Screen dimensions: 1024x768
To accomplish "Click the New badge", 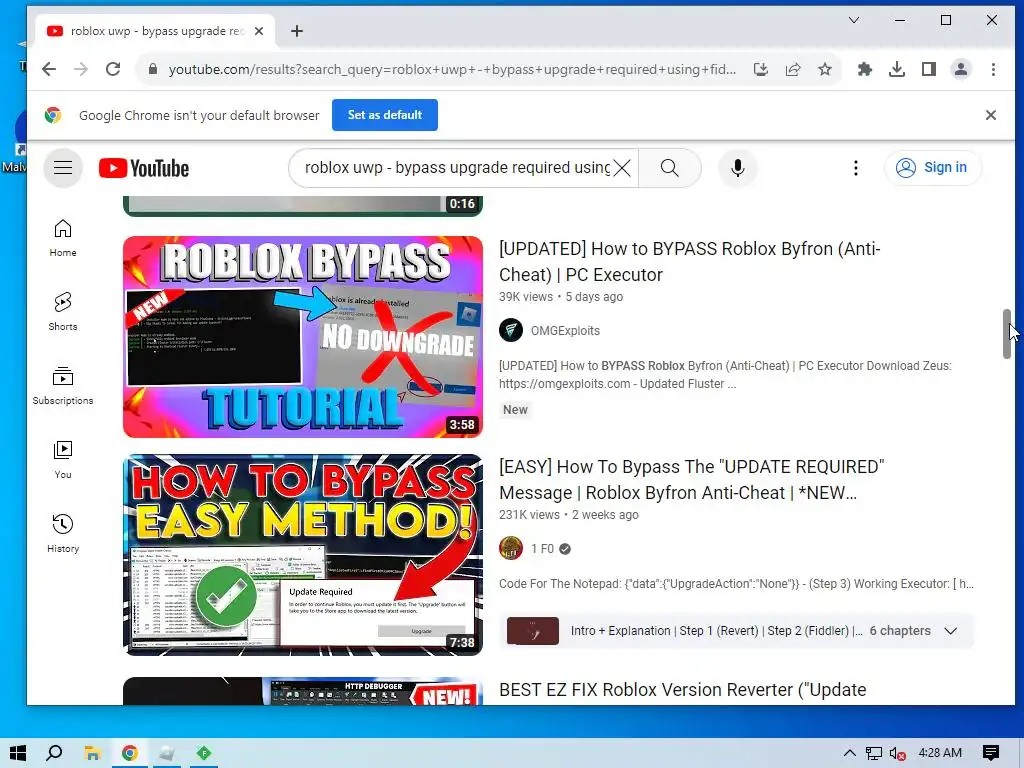I will tap(515, 409).
